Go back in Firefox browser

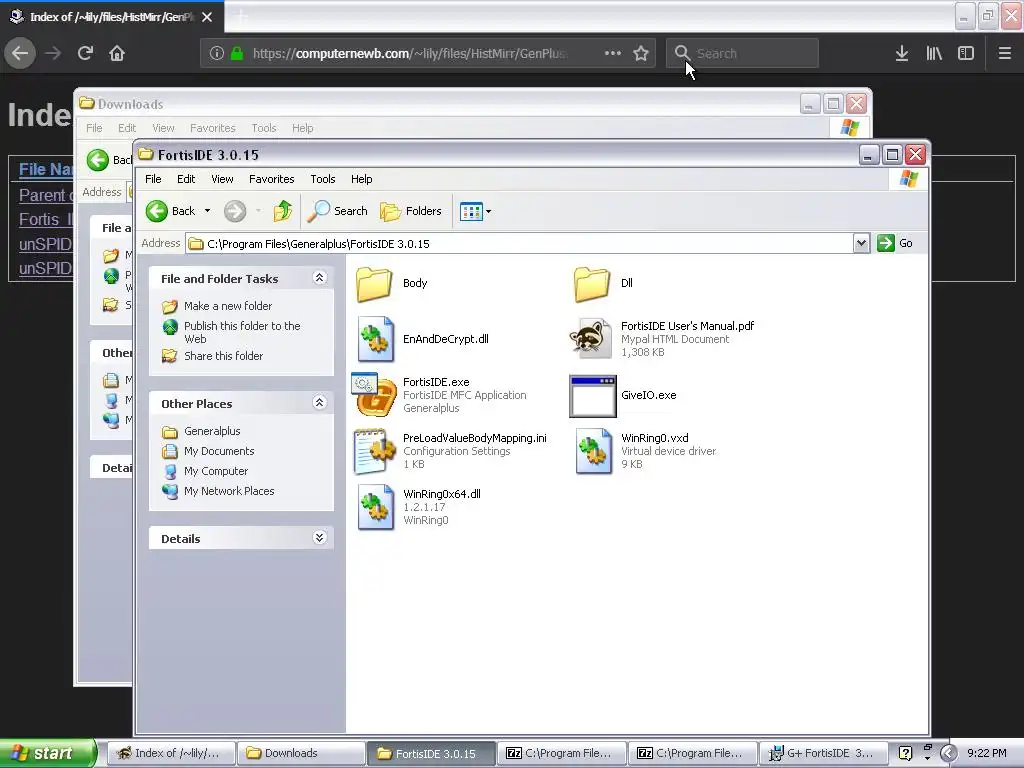20,53
